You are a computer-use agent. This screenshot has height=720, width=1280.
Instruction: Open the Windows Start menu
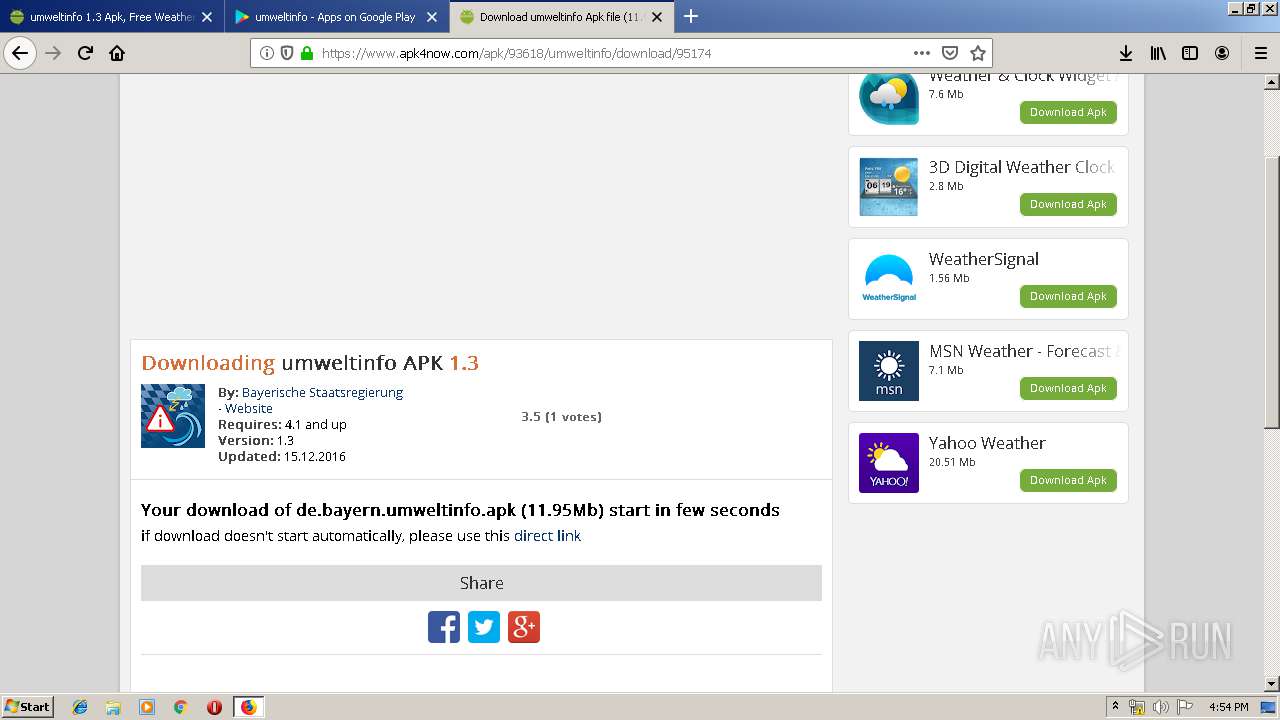point(27,706)
